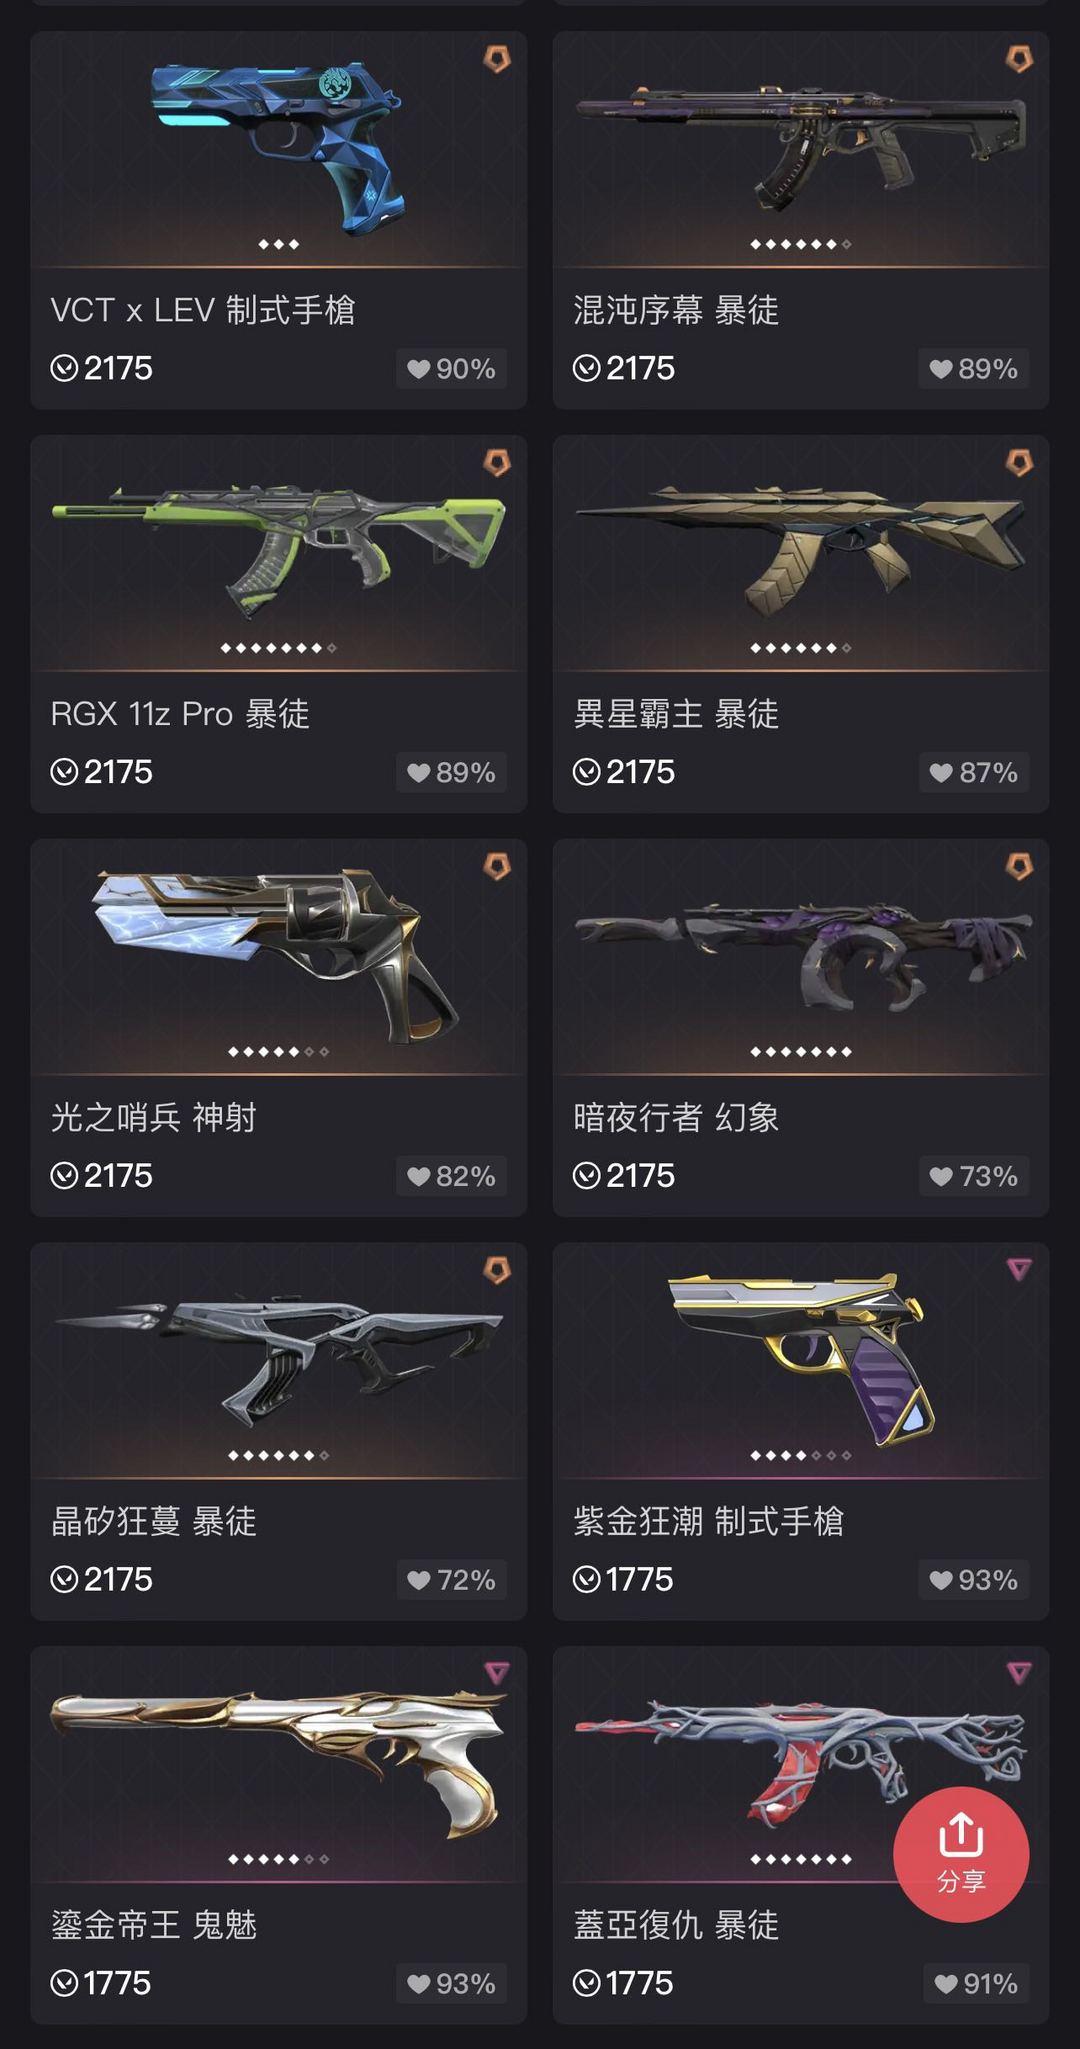Click the 93% heart rating on 紫金狂潮 制式手槍
1080x2049 pixels.
pos(973,1580)
